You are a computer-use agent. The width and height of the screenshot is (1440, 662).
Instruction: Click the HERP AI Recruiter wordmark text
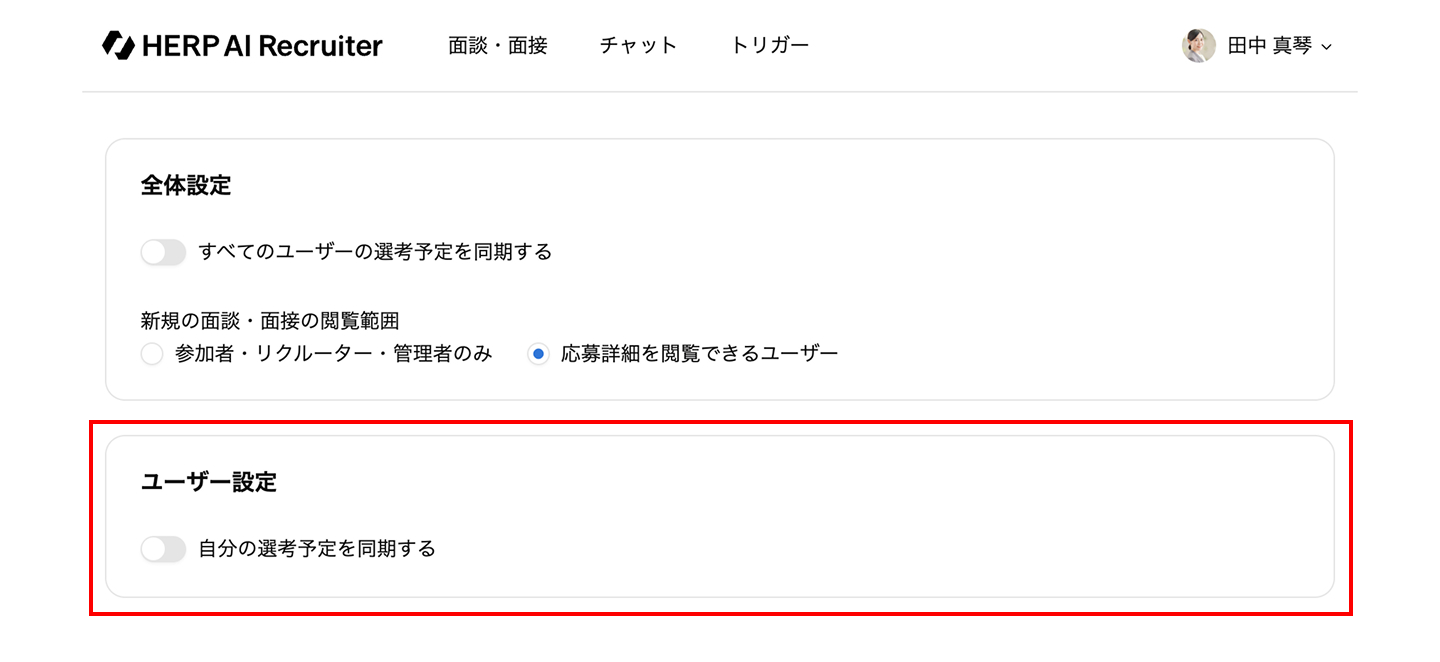(262, 46)
